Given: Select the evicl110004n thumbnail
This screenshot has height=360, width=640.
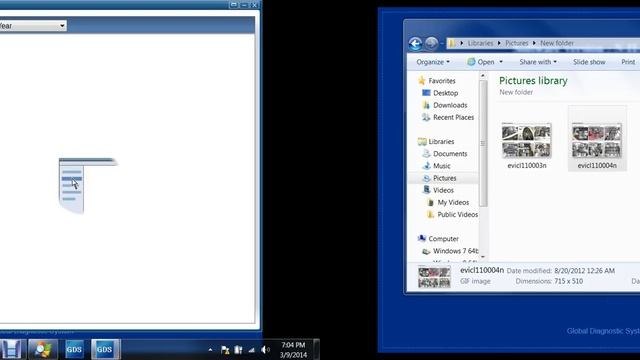Looking at the screenshot, I should tap(597, 140).
